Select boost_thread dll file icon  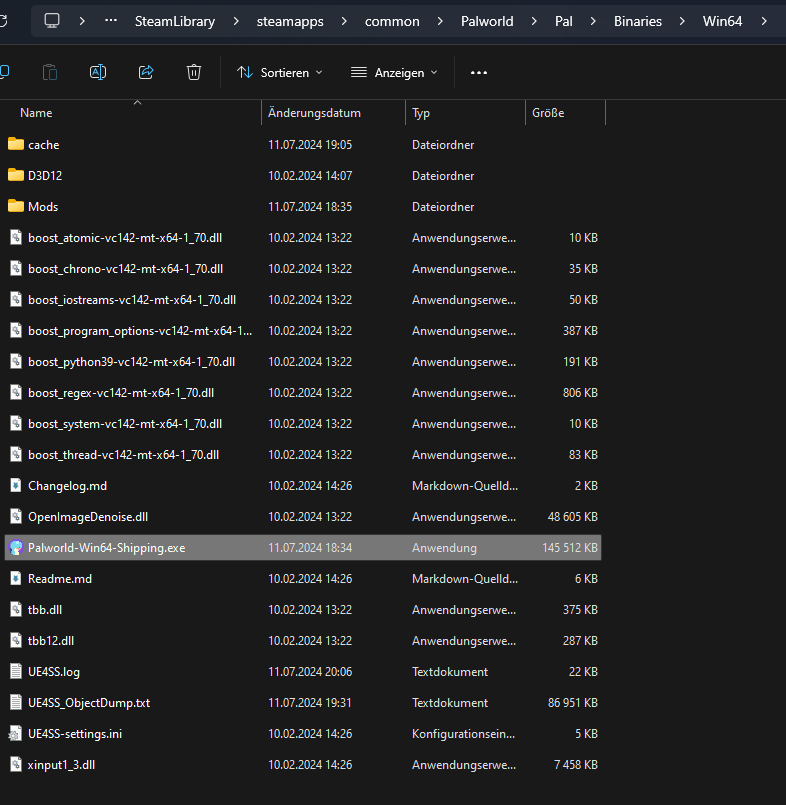point(16,454)
